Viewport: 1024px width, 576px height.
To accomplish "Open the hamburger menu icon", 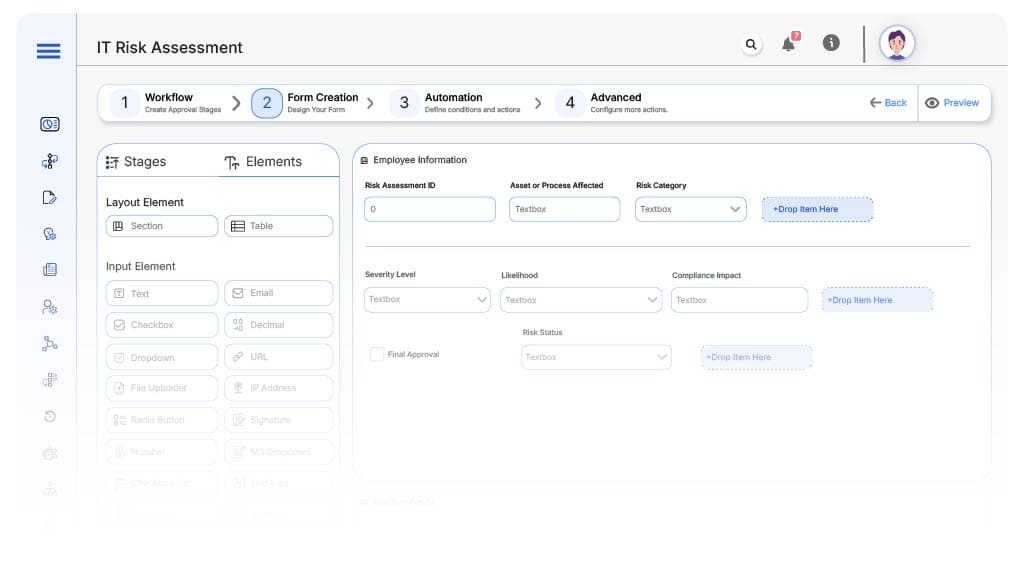I will pyautogui.click(x=48, y=52).
